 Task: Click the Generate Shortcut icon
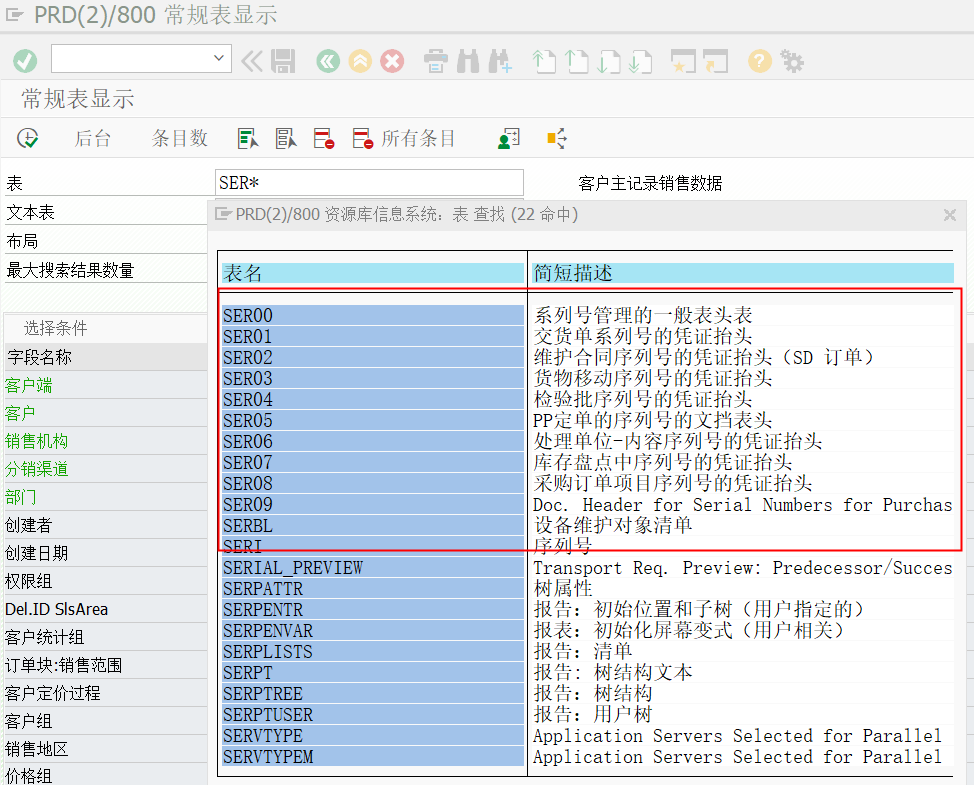click(716, 61)
